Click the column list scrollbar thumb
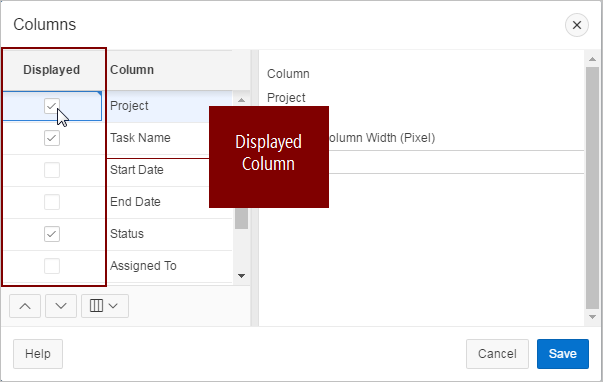Viewport: 603px width, 382px height. (242, 218)
